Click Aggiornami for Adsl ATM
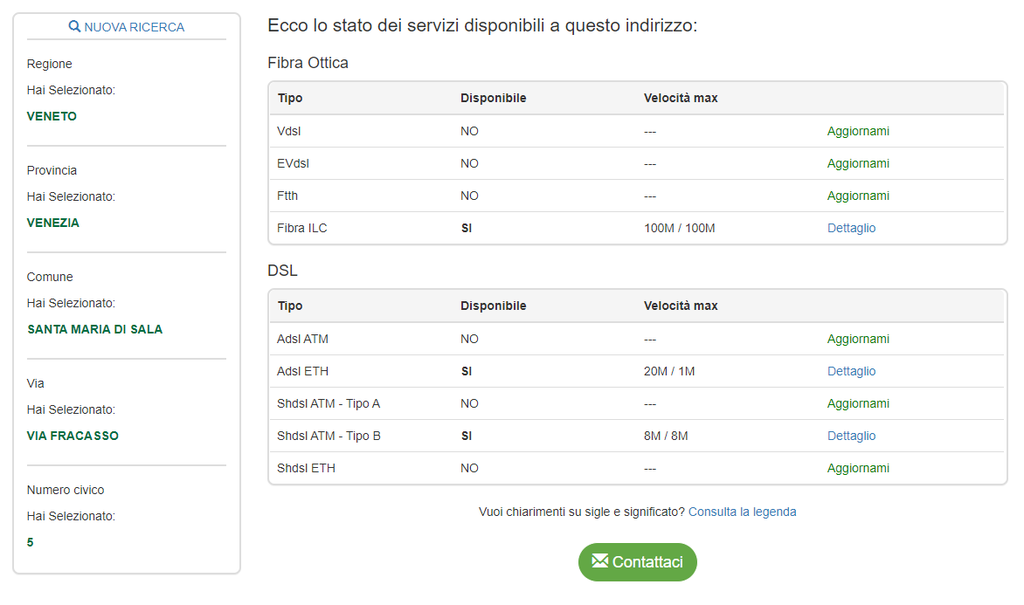 point(858,339)
